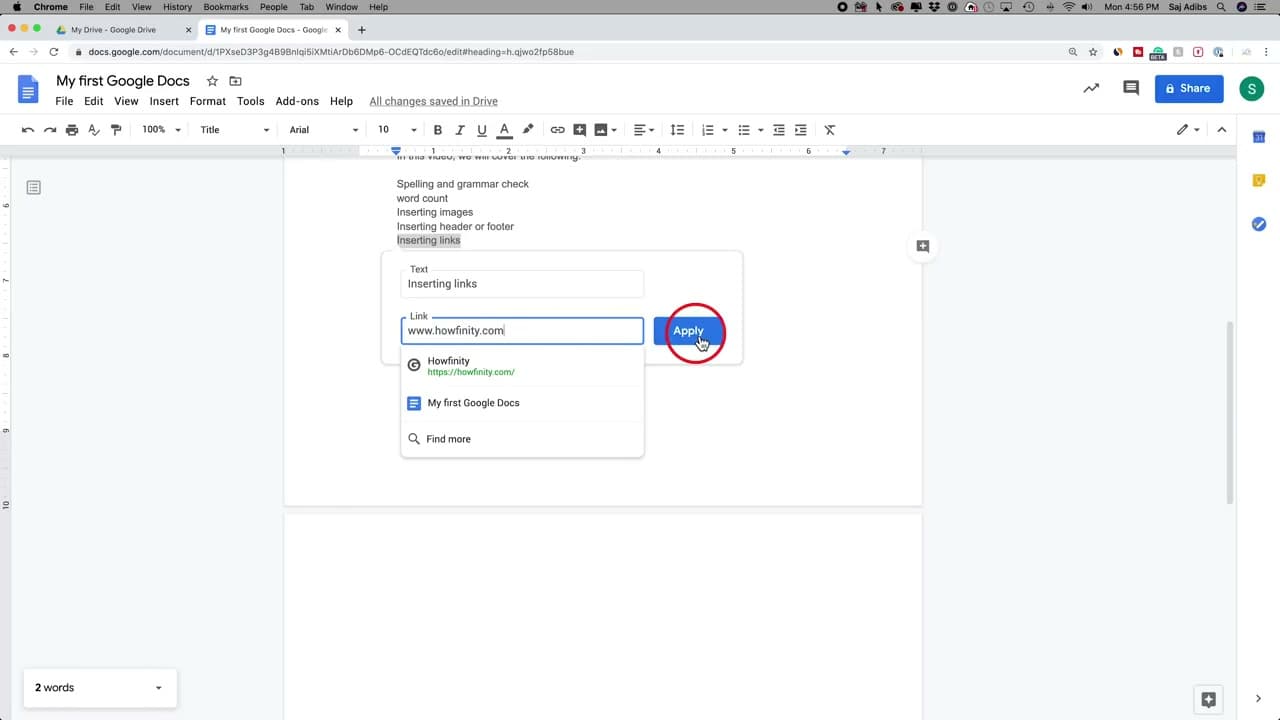Select the Howfinity link suggestion
This screenshot has width=1280, height=720.
(x=522, y=366)
